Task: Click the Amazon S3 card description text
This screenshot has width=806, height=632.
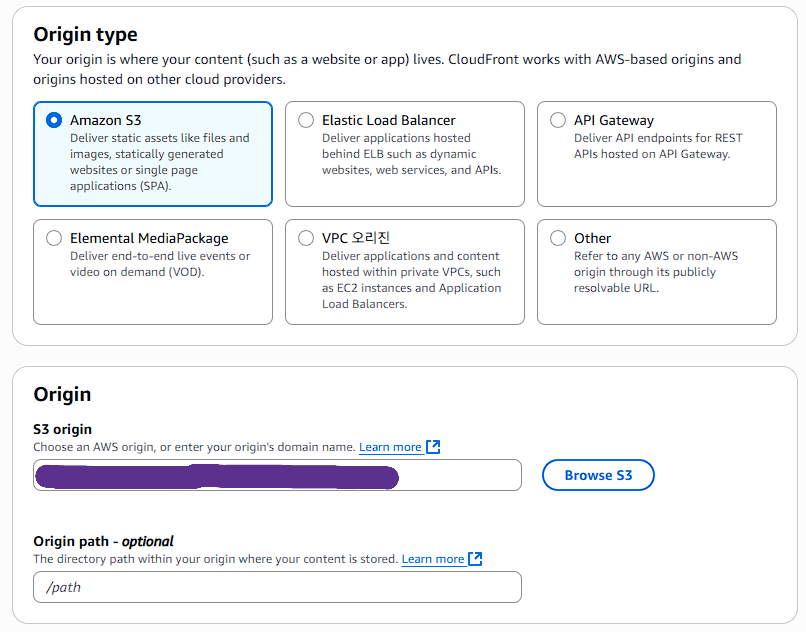Action: click(160, 162)
